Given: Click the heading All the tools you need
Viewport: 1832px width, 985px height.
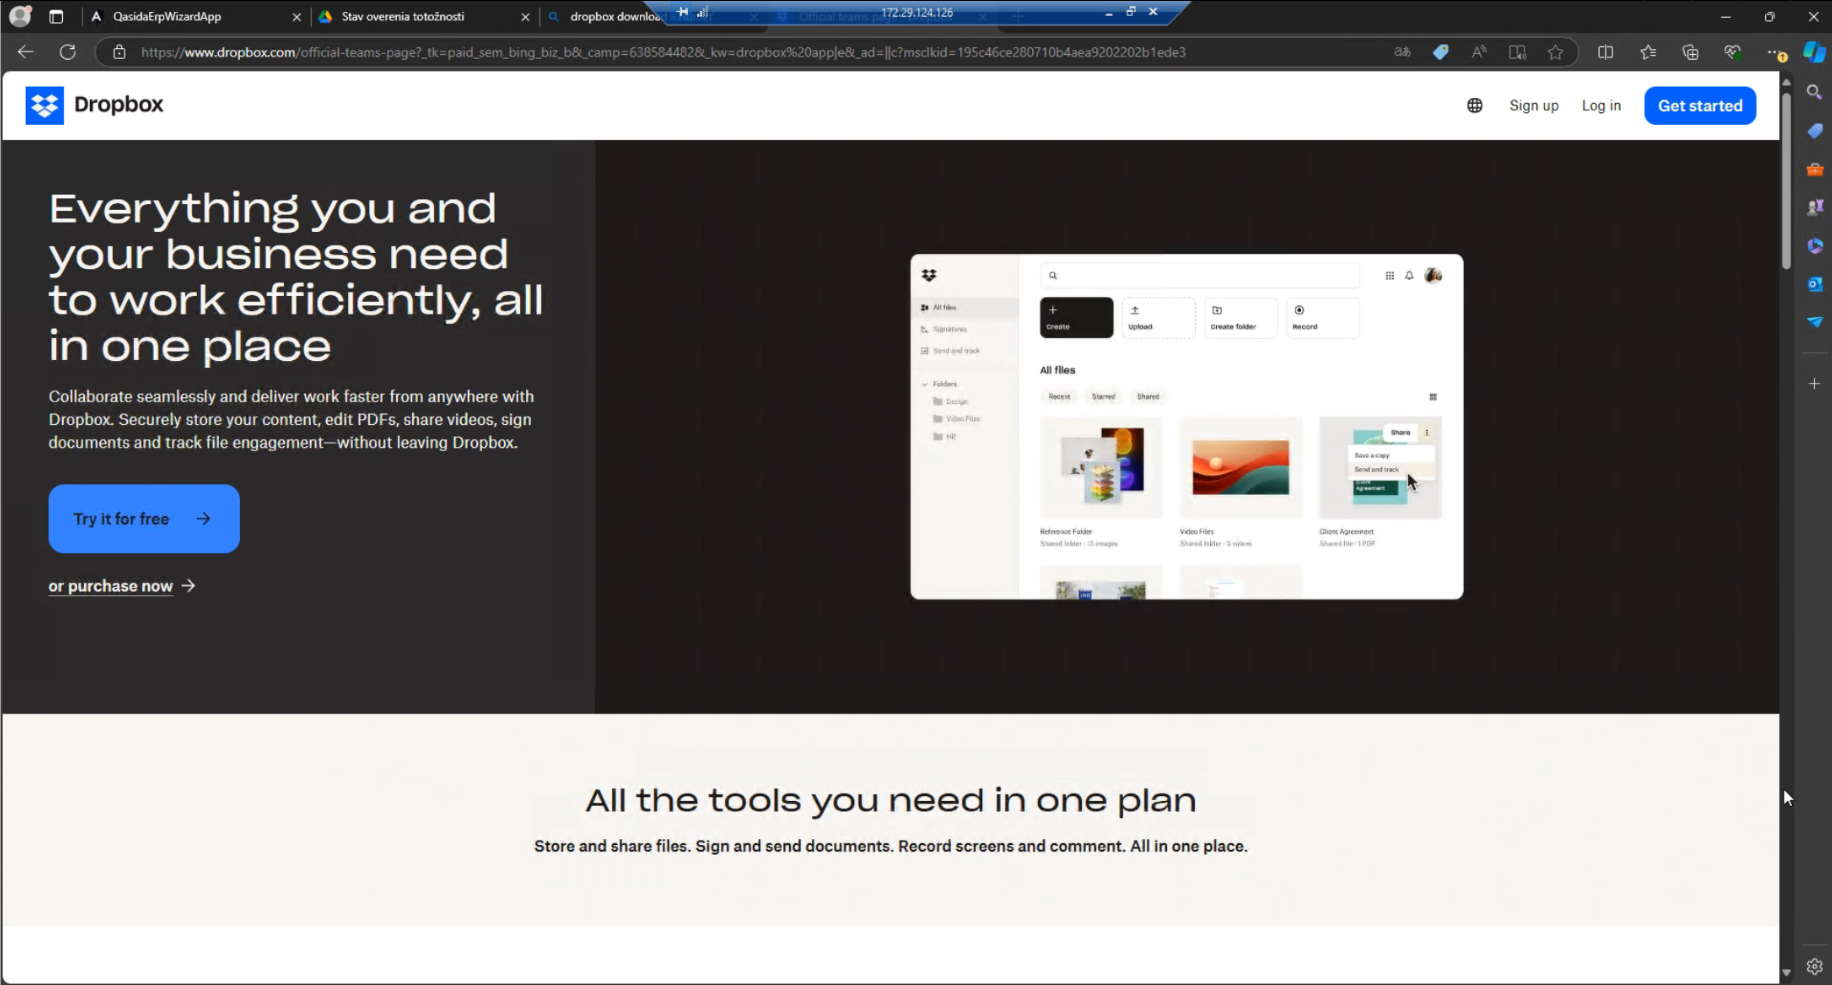Looking at the screenshot, I should [x=891, y=800].
